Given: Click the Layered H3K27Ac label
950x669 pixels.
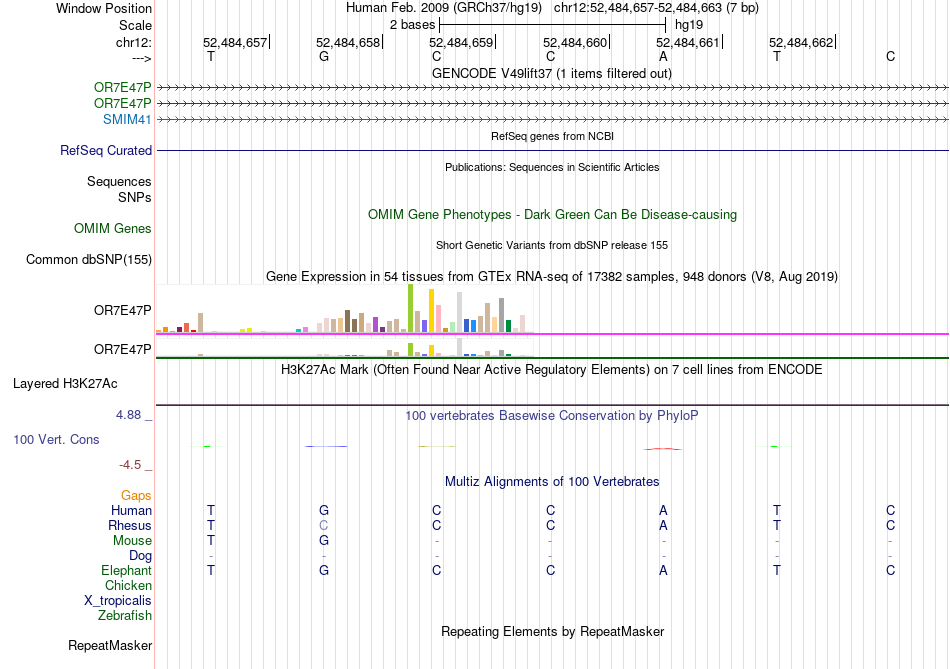Looking at the screenshot, I should [x=65, y=384].
